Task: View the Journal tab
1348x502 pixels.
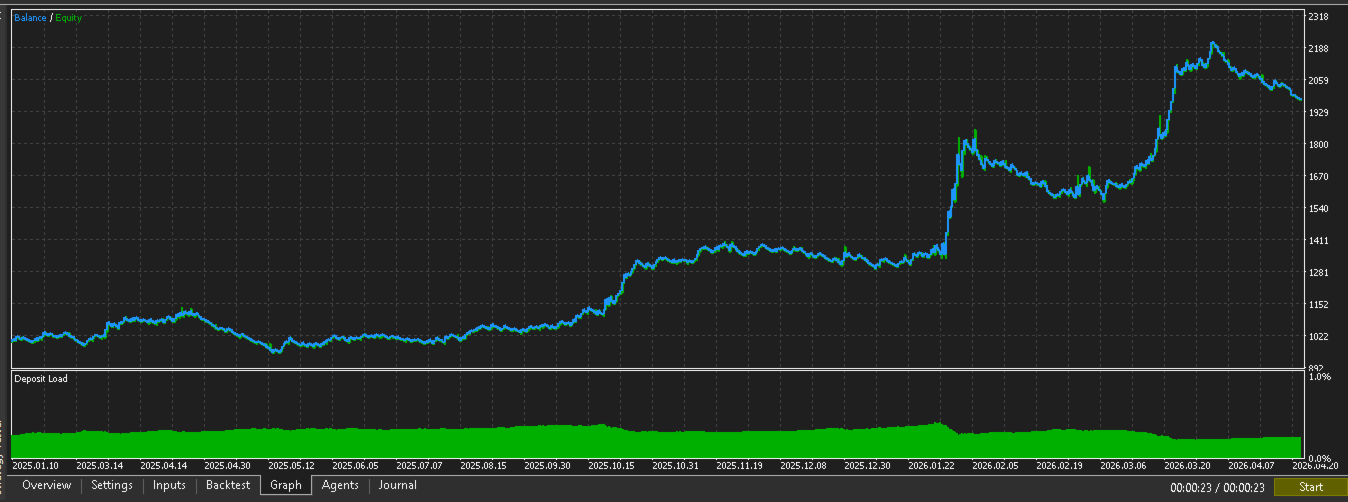Action: tap(398, 485)
